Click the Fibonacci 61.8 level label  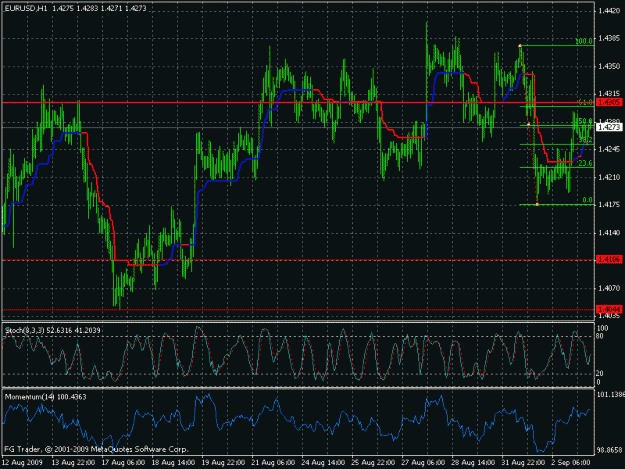[585, 102]
